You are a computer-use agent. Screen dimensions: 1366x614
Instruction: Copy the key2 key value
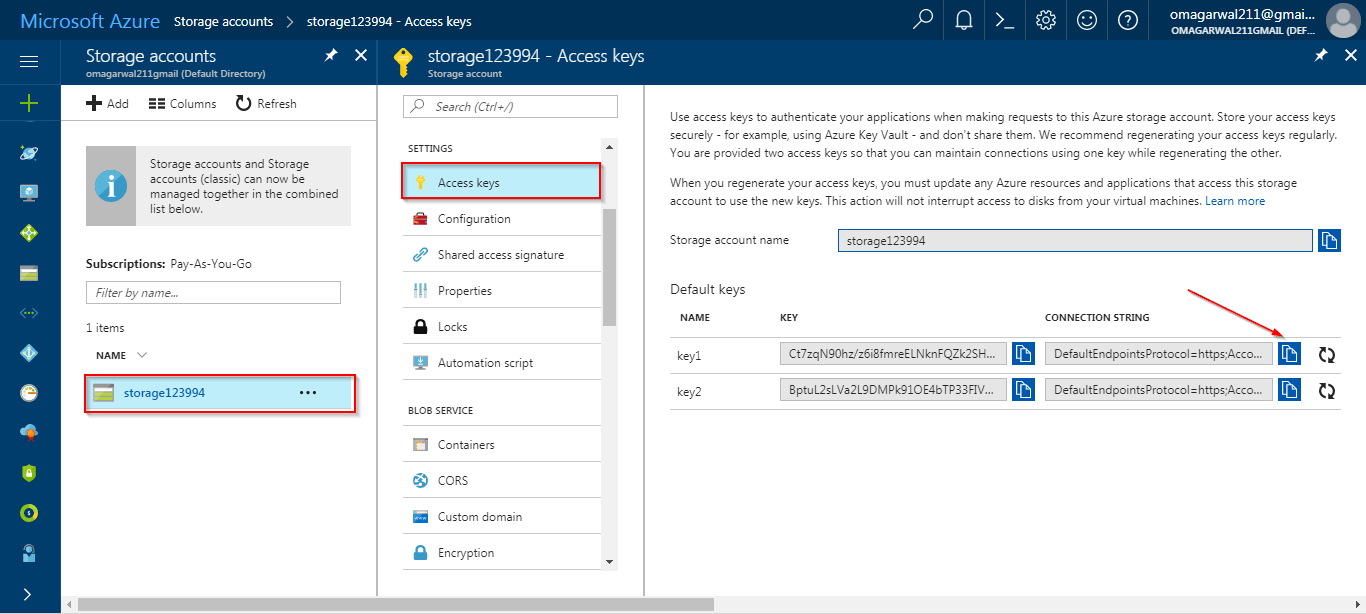(x=1023, y=391)
